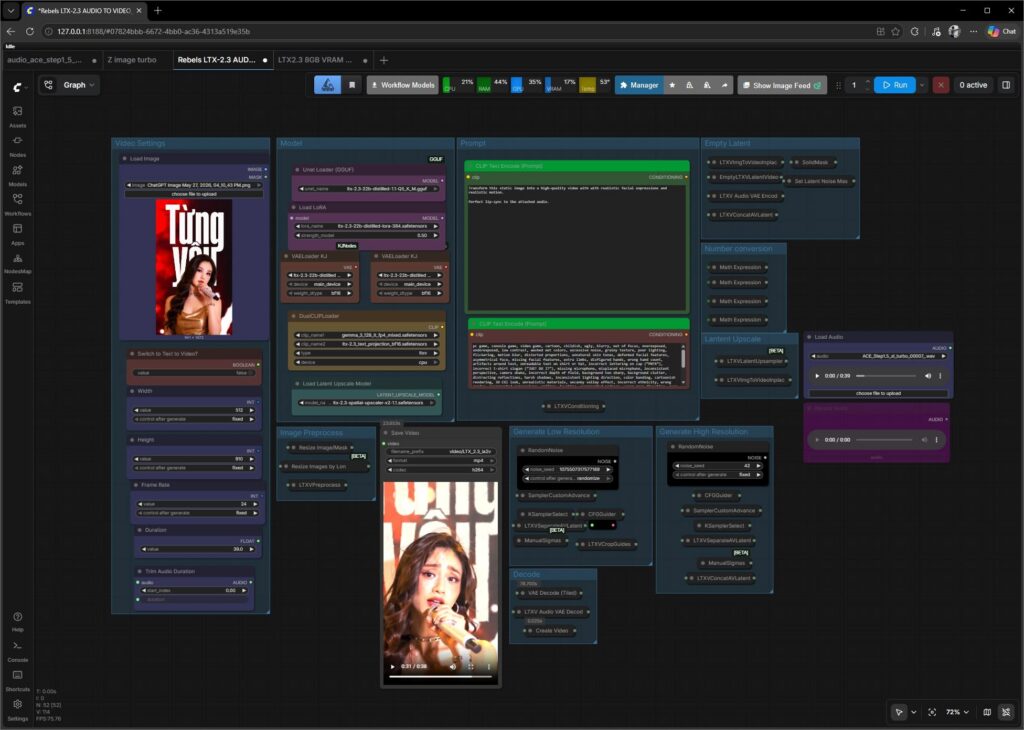
Task: Adjust strength_model 0.50 value in Load LoRA
Action: [368, 235]
